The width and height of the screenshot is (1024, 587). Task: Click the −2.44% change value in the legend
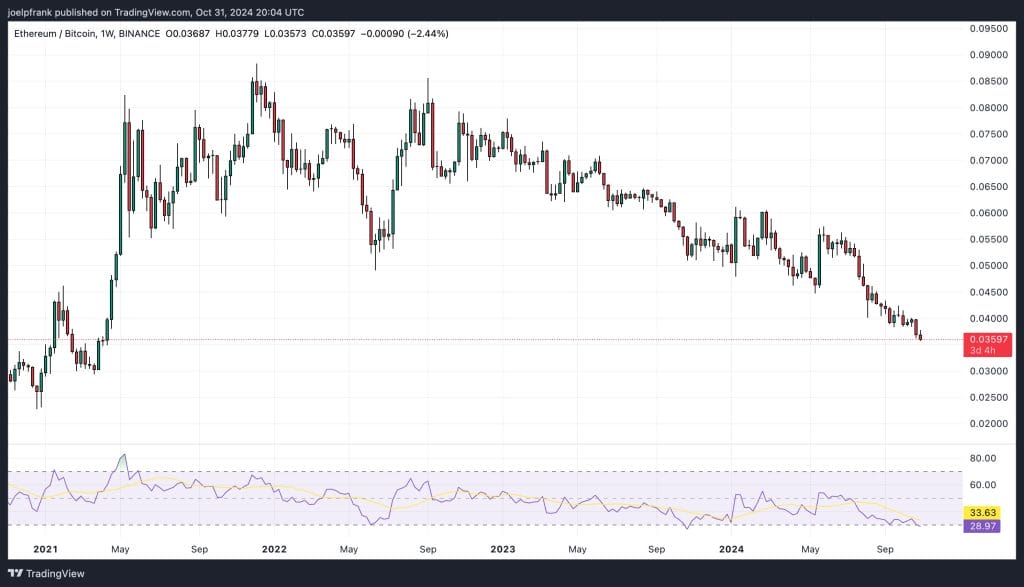[x=428, y=33]
